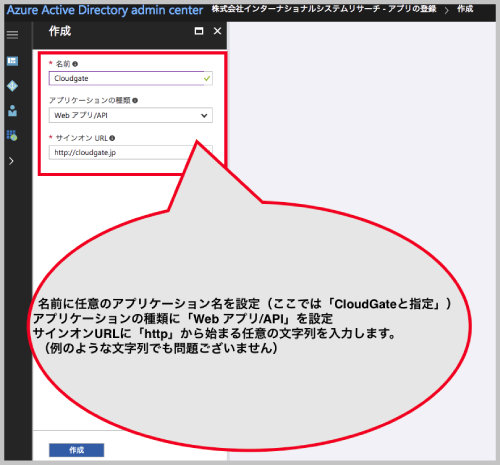The image size is (500, 465).
Task: Close the 作成 blade
Action: pos(217,31)
